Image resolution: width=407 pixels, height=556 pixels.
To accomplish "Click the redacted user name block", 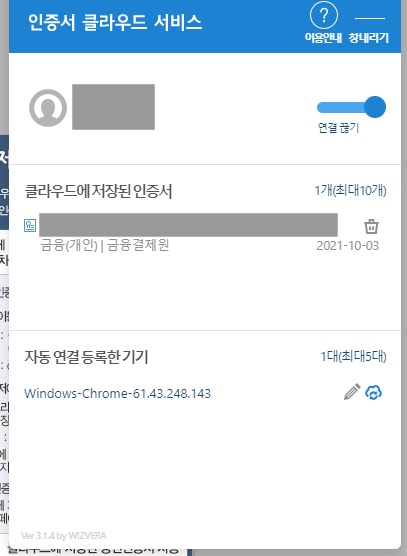I will (x=113, y=107).
